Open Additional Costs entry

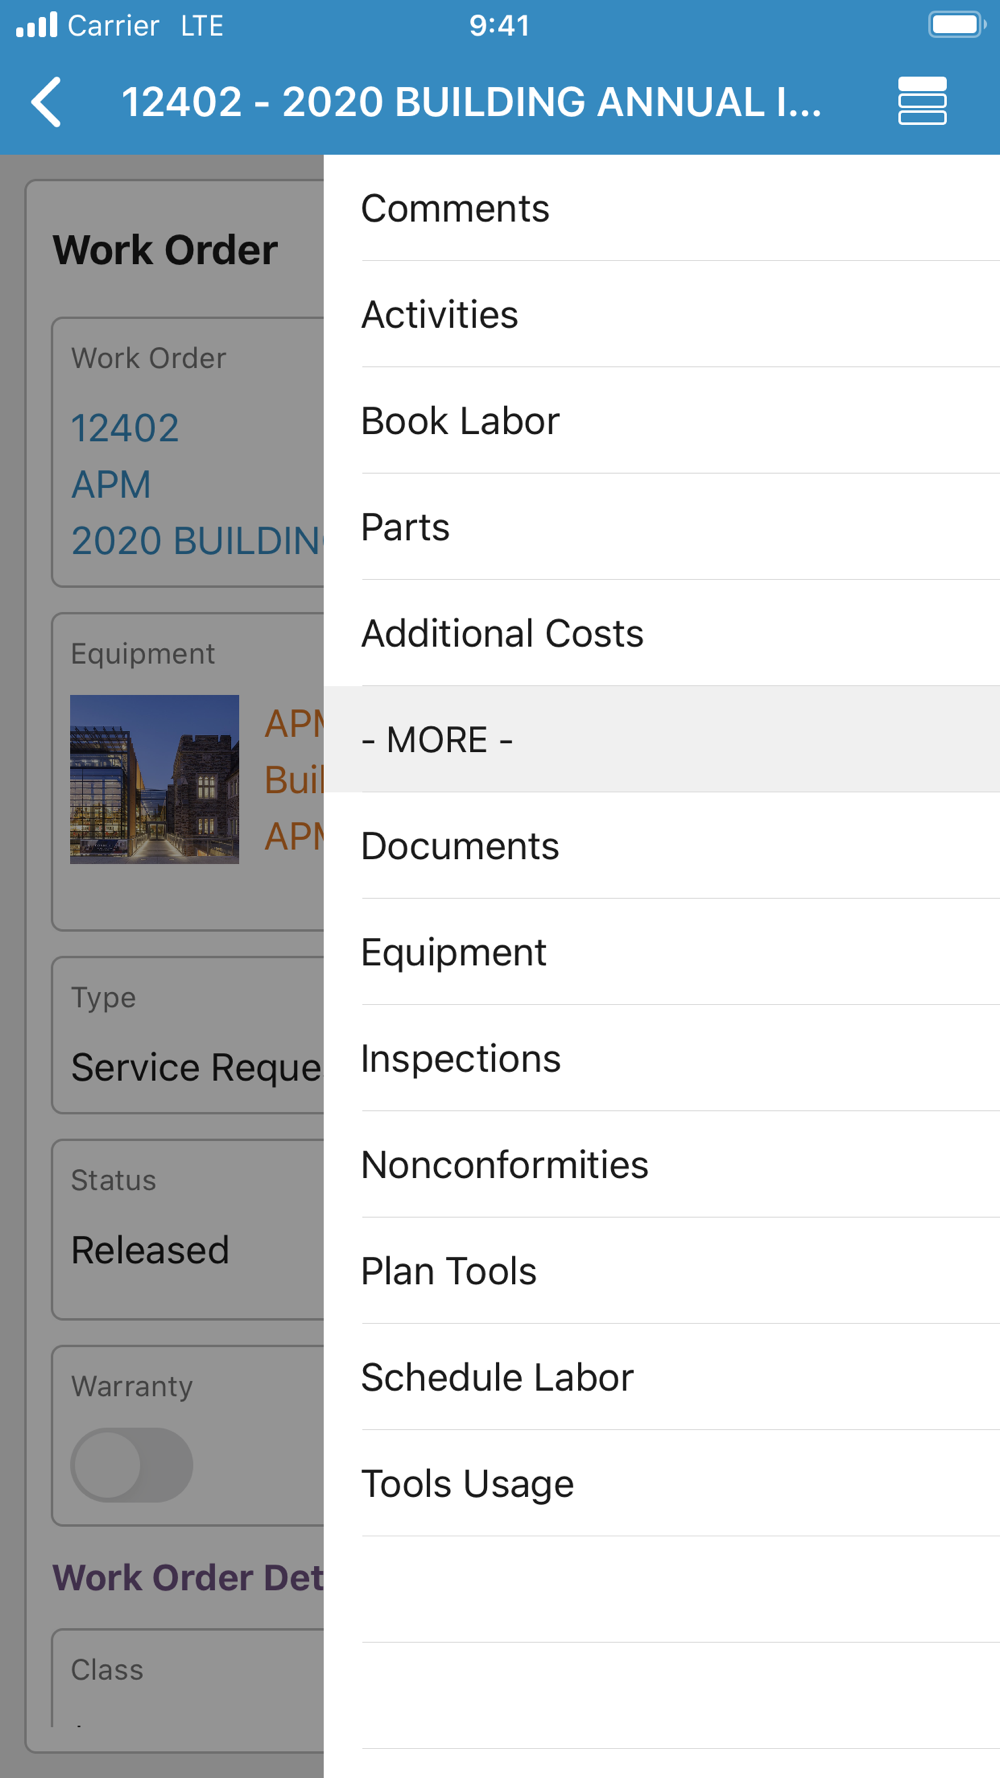click(662, 633)
